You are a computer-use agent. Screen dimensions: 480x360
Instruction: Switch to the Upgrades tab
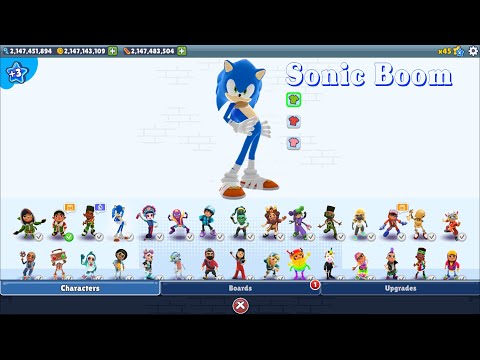click(400, 288)
